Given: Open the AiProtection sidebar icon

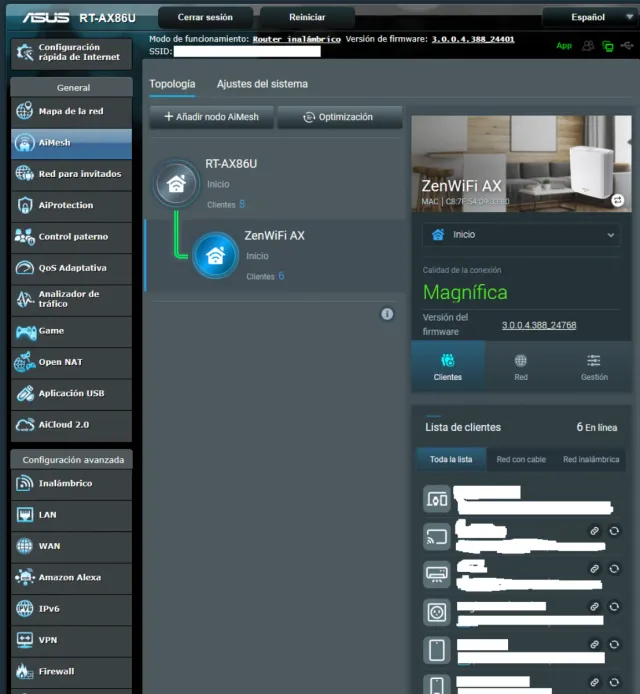Looking at the screenshot, I should coord(25,205).
